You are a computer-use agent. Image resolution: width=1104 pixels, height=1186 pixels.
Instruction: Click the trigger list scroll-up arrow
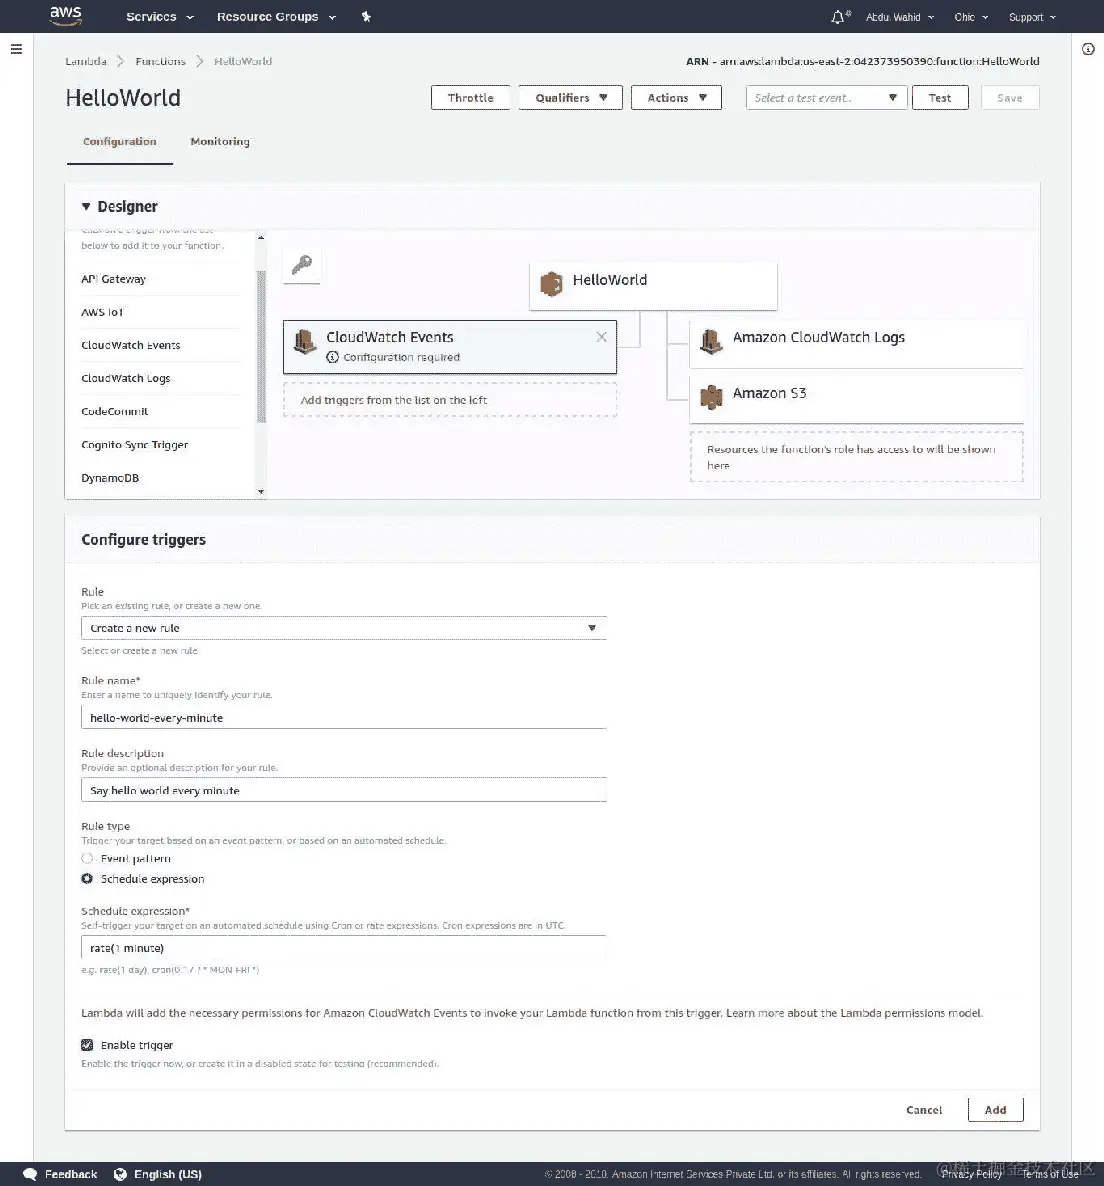point(261,238)
